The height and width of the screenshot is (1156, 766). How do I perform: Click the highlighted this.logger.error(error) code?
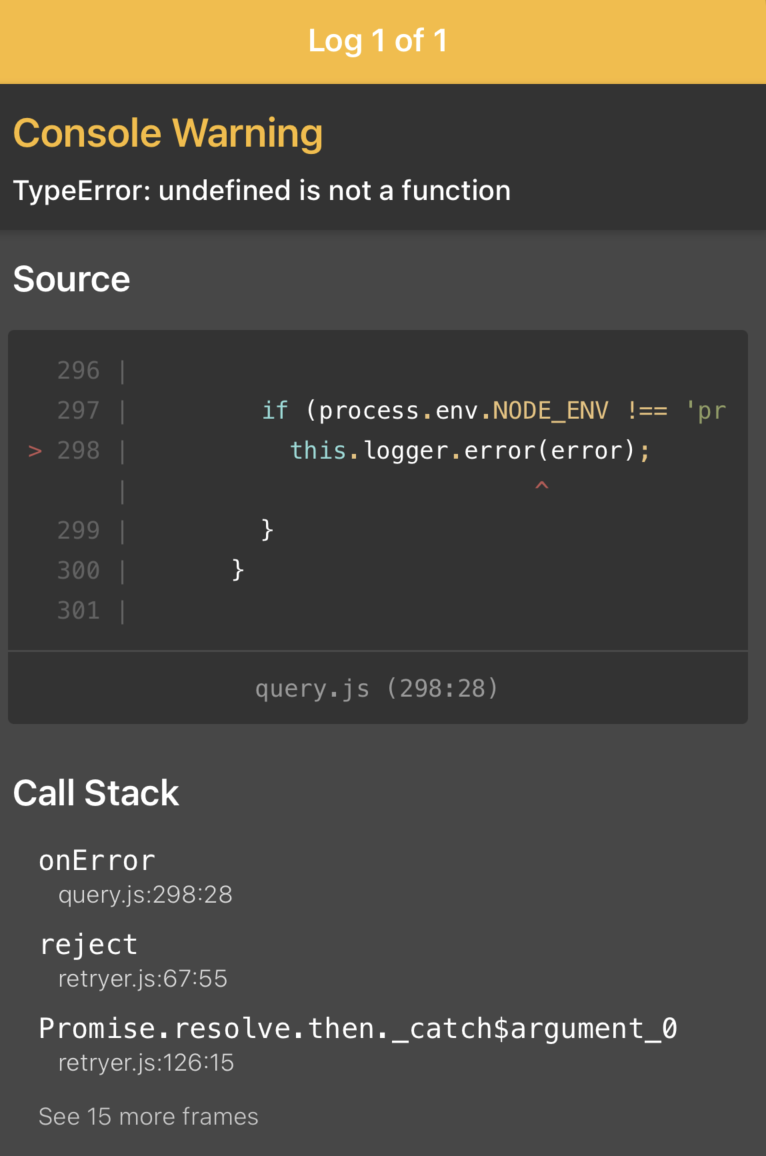468,450
